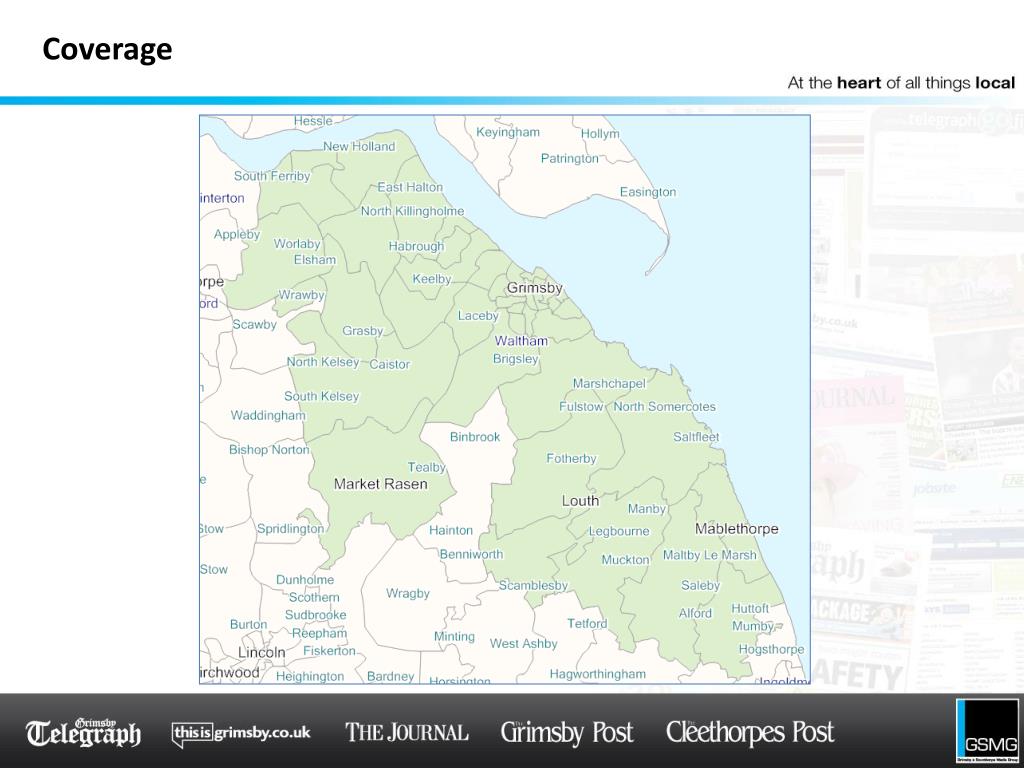
Task: Click the Laceby map label
Action: [478, 316]
